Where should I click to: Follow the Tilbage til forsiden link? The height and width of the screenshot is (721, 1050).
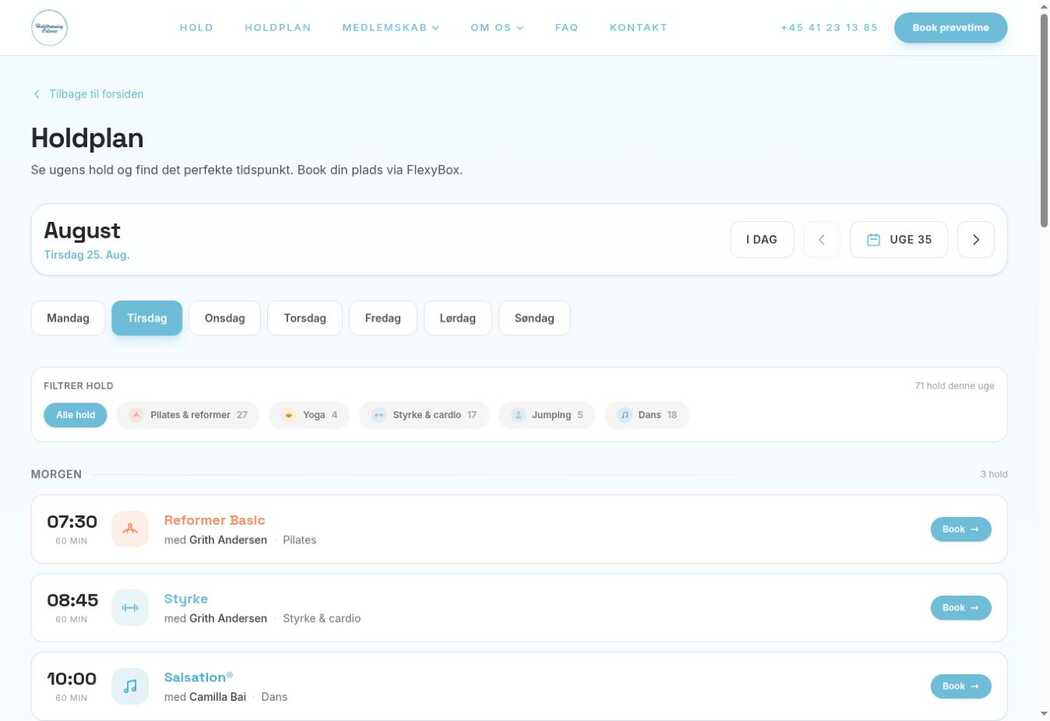click(x=88, y=94)
